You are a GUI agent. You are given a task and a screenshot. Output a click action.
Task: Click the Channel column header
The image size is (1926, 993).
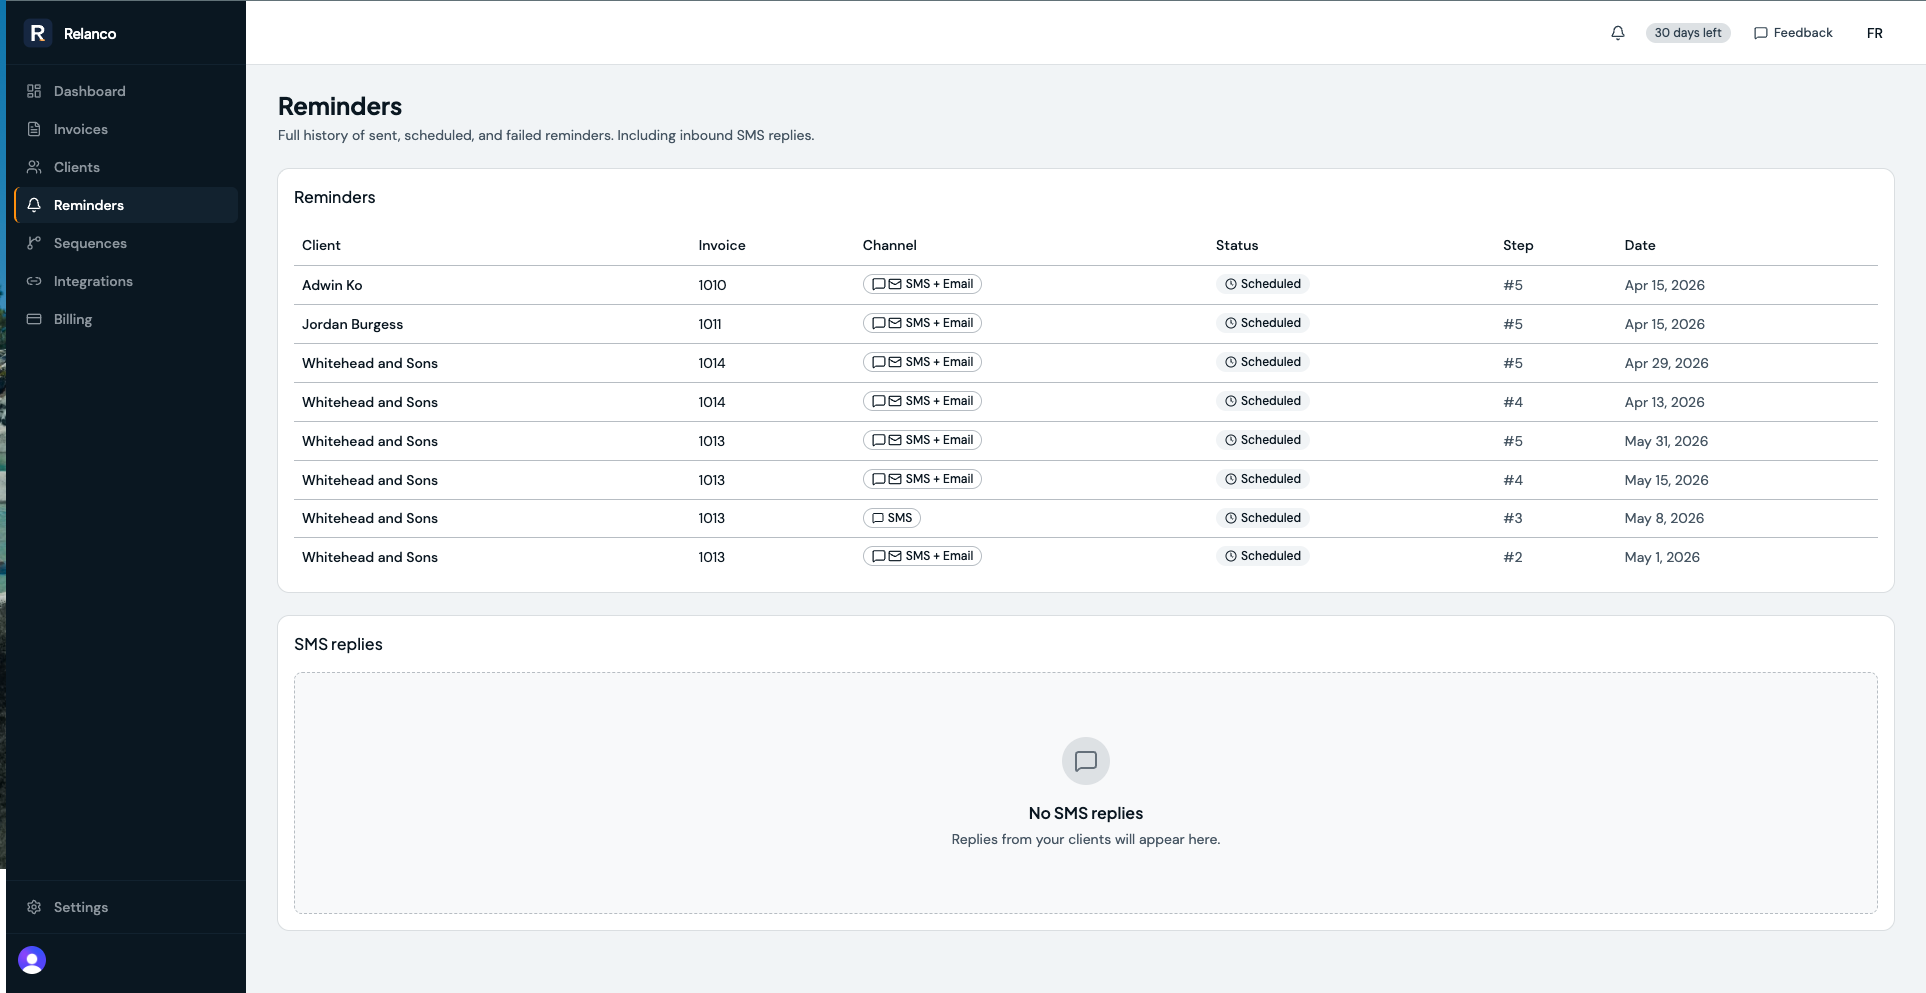(890, 245)
